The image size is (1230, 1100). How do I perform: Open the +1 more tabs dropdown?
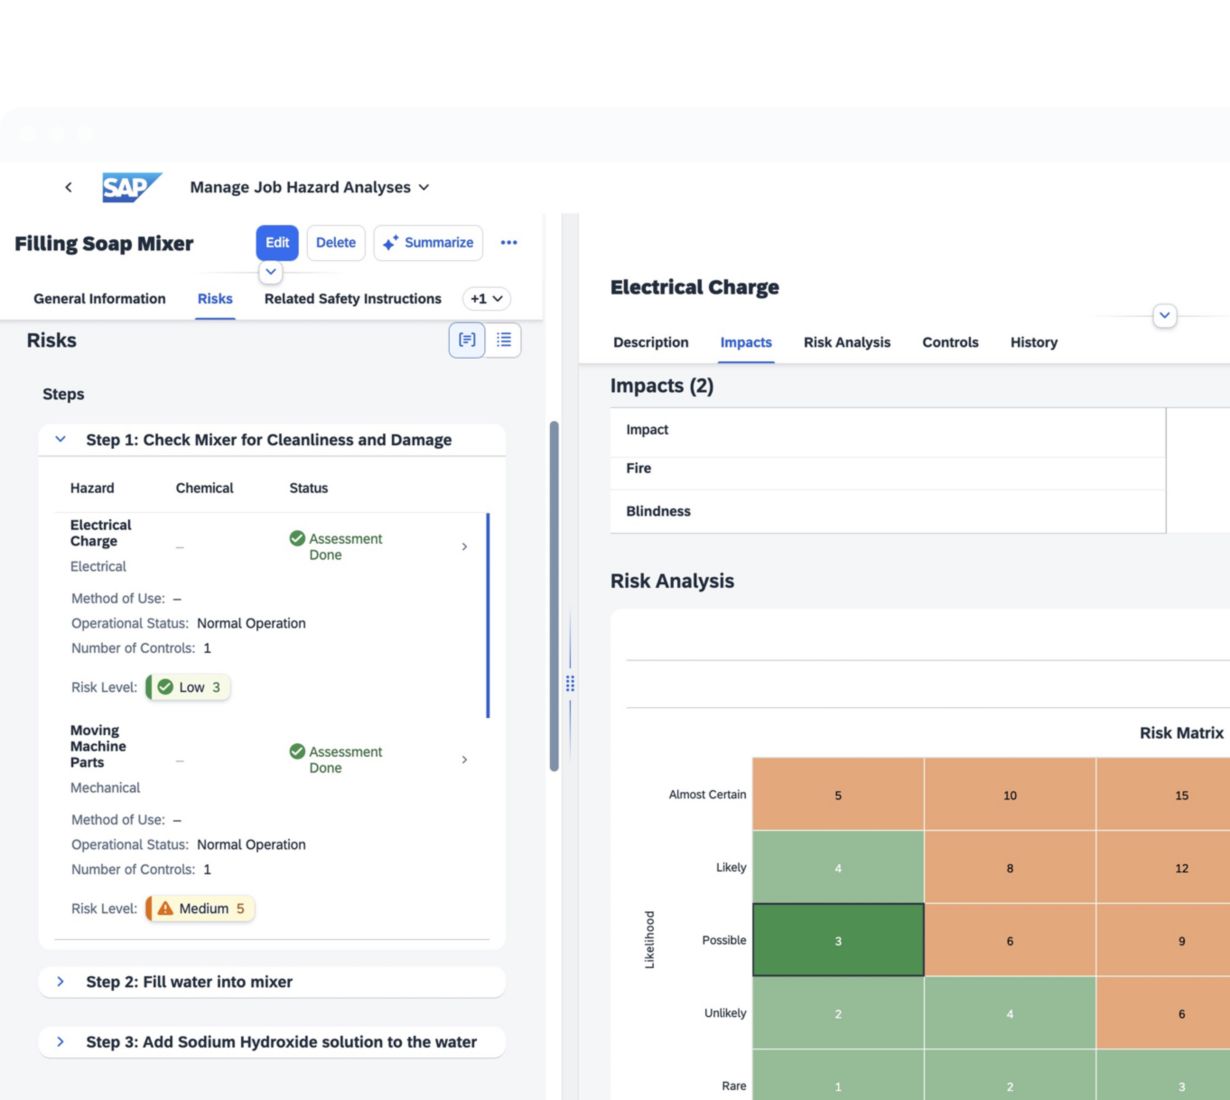click(487, 299)
